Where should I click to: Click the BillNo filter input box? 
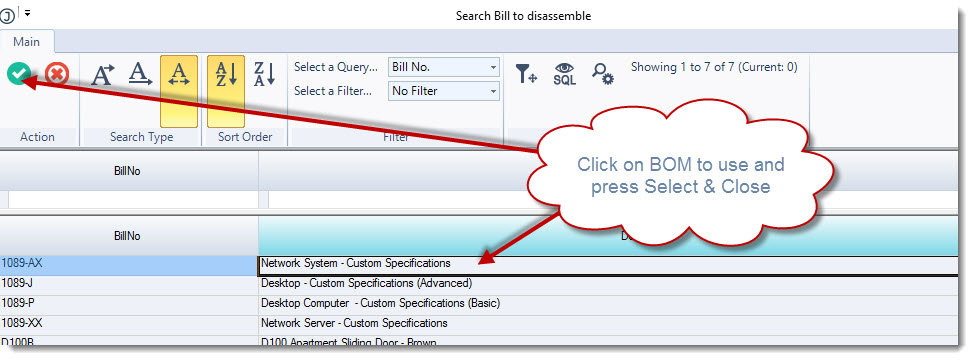click(132, 200)
